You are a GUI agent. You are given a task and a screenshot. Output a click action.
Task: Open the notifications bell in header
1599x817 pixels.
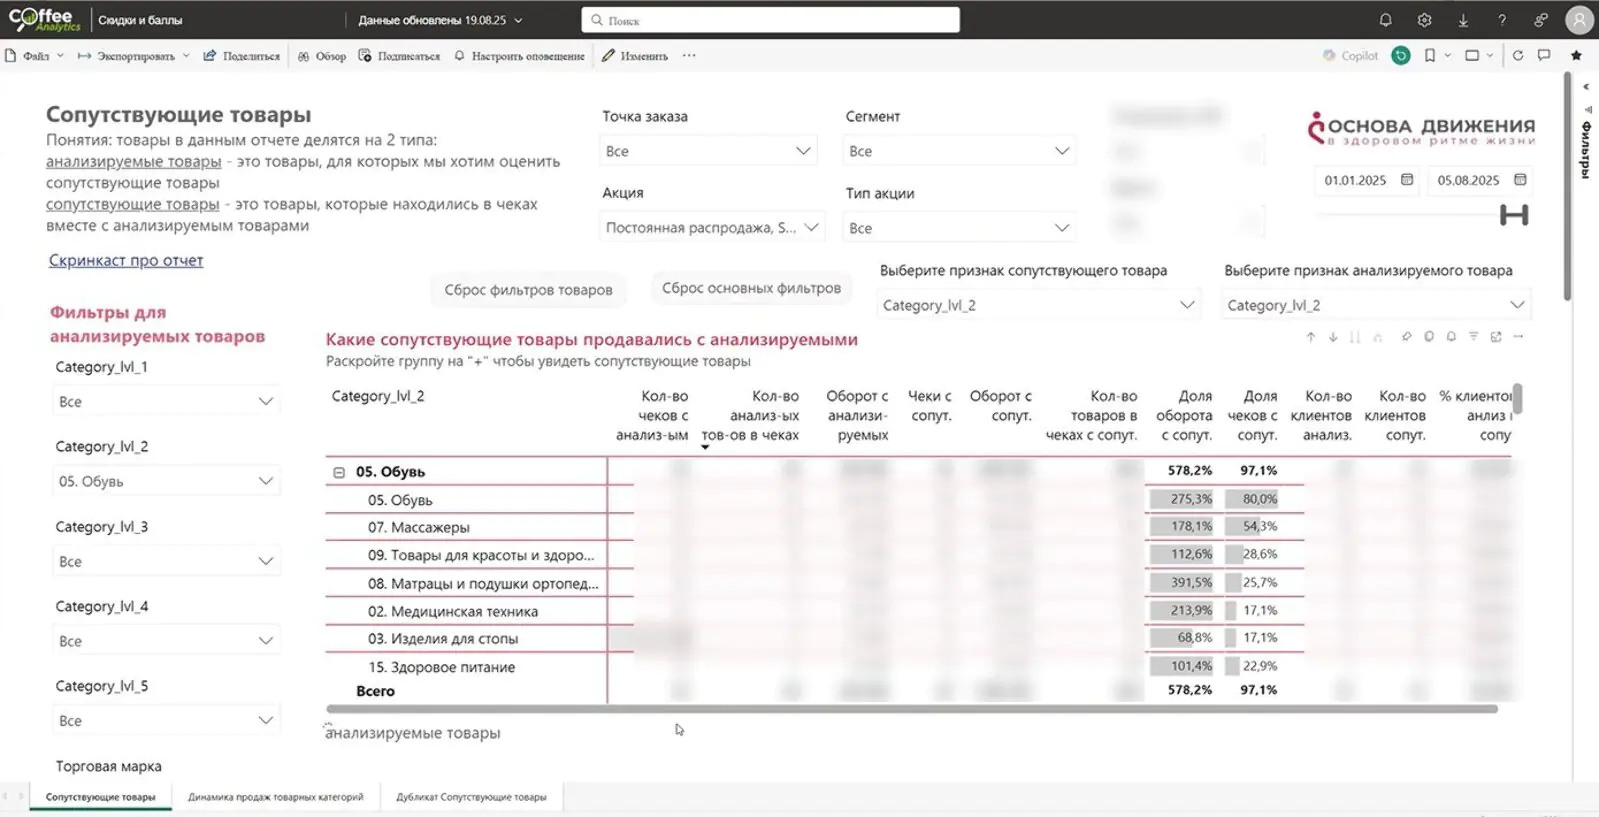[x=1385, y=20]
